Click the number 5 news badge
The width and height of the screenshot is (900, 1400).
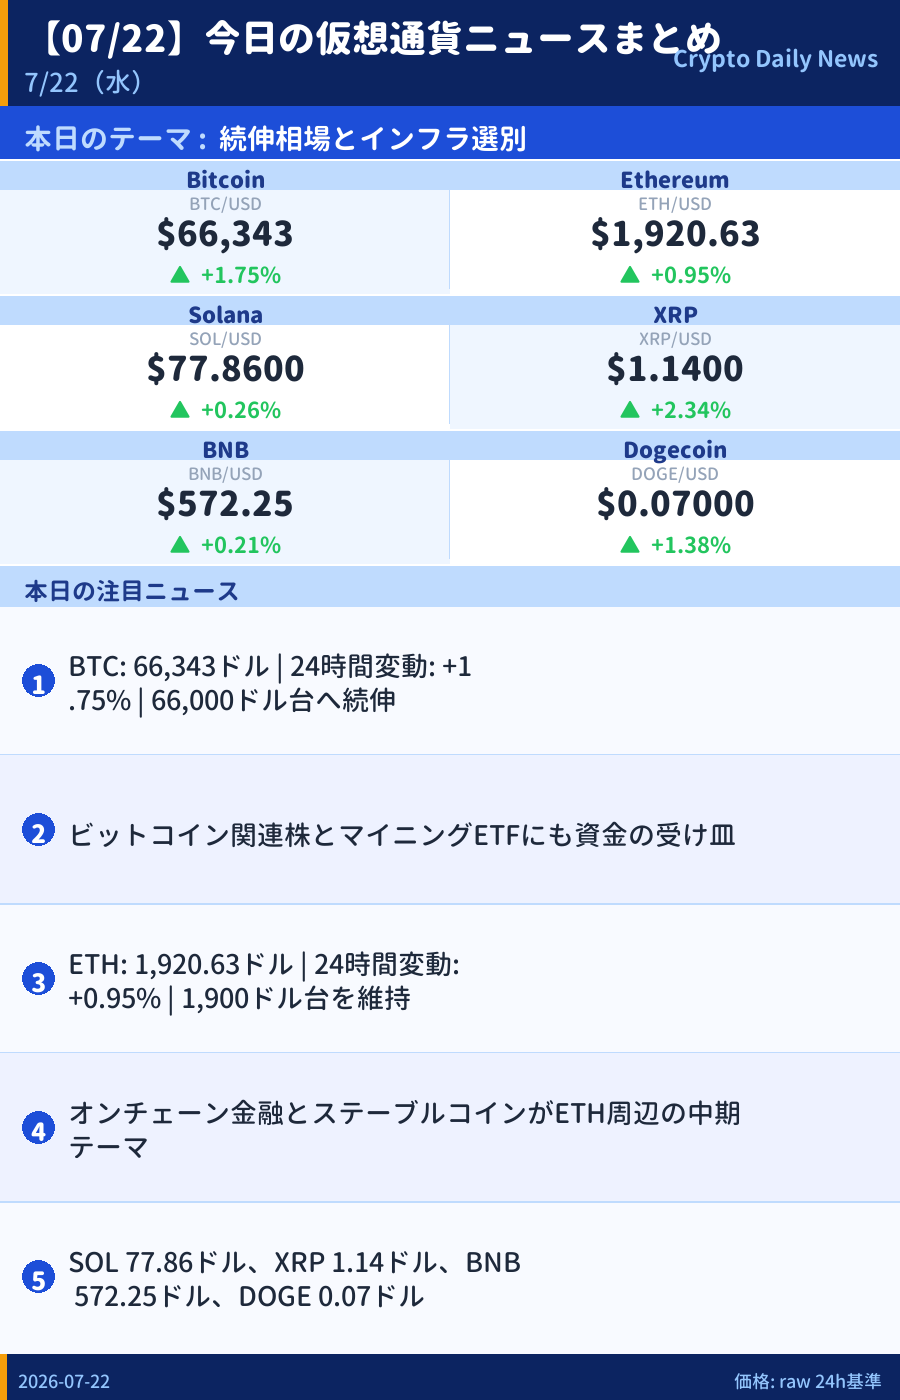[x=38, y=1278]
